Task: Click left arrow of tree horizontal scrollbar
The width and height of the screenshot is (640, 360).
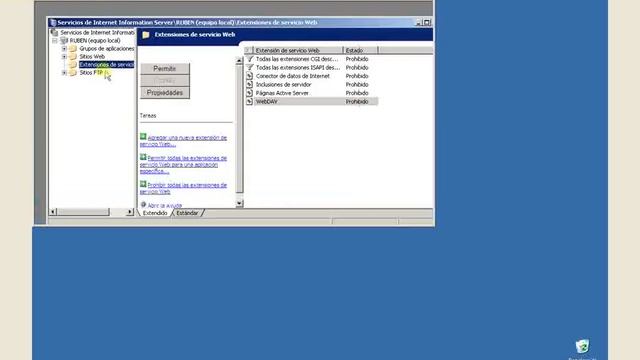Action: click(53, 212)
